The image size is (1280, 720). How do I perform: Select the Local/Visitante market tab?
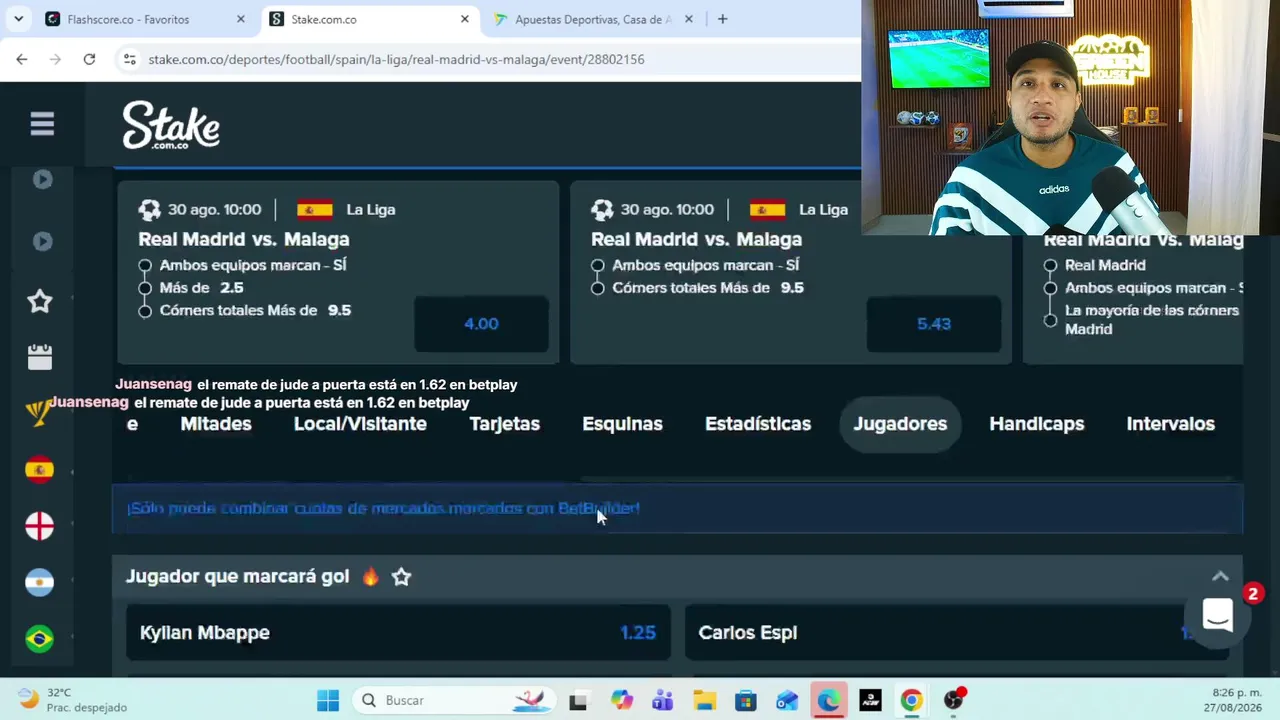360,424
